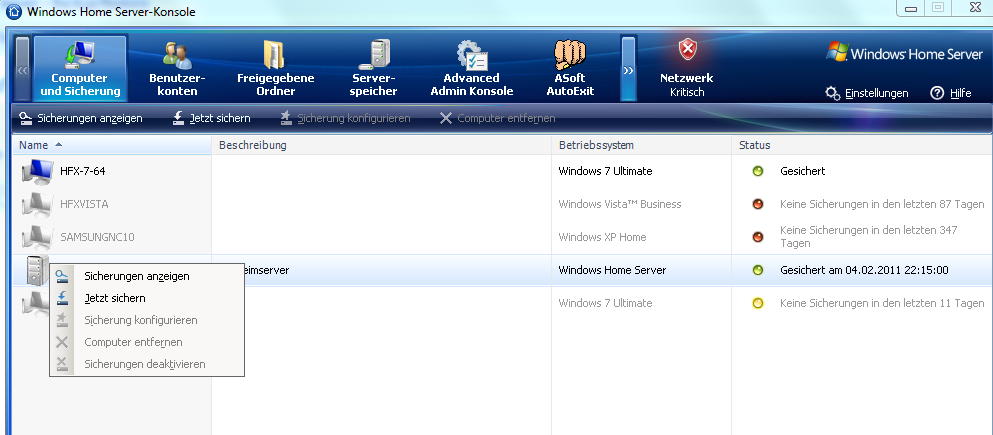Click Windows XP Home cell
Image resolution: width=993 pixels, height=435 pixels.
[x=602, y=237]
